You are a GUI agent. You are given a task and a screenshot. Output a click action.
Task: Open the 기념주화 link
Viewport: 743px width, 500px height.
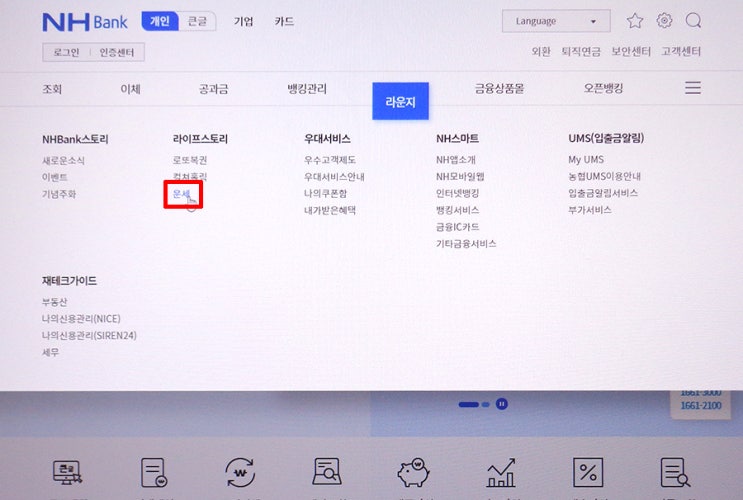pos(59,194)
